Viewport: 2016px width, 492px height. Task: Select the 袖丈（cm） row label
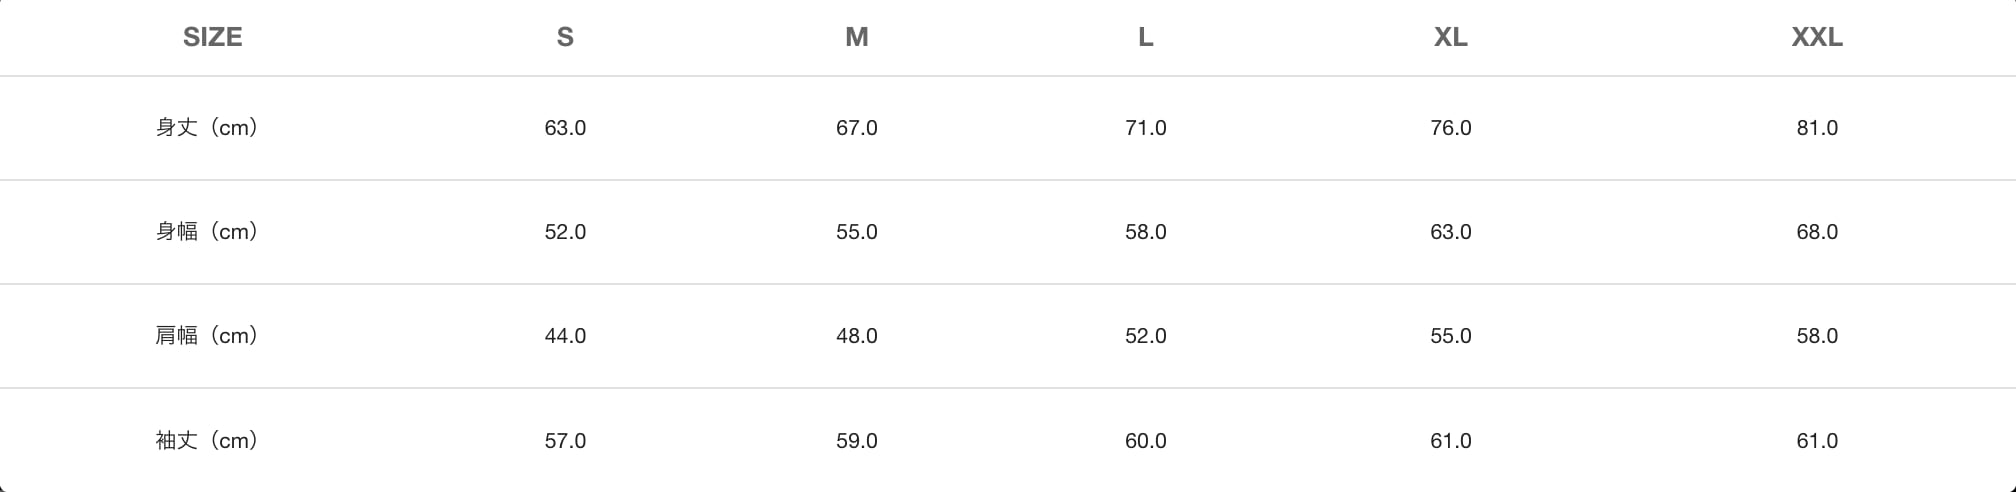(207, 441)
